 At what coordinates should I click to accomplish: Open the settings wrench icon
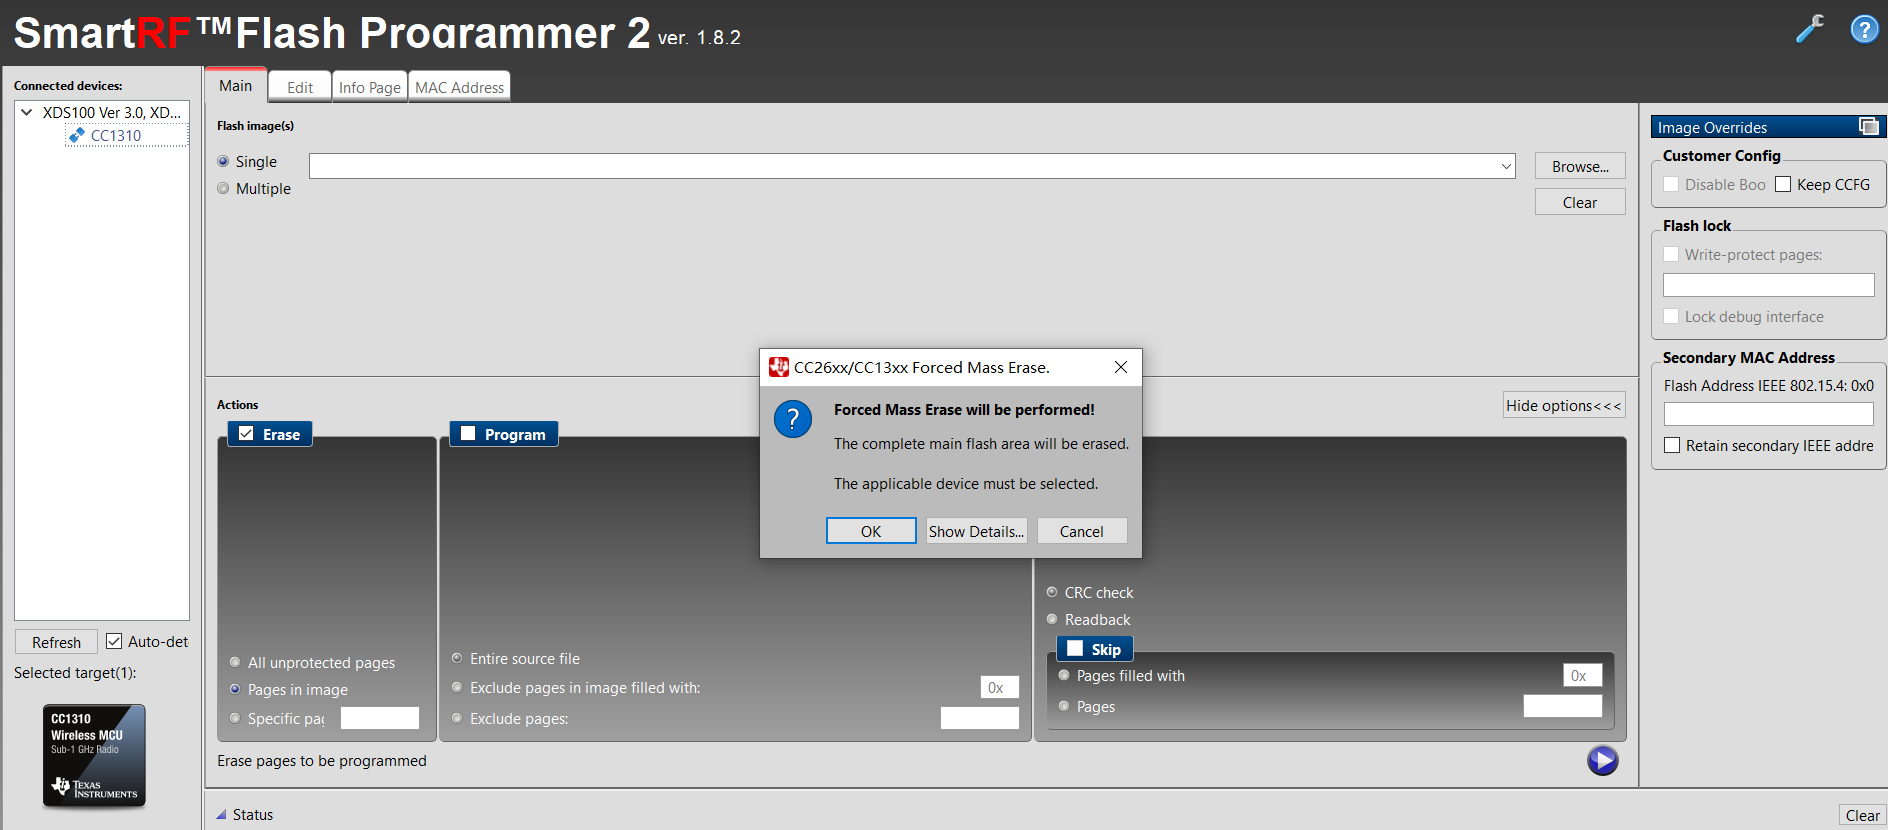1810,29
